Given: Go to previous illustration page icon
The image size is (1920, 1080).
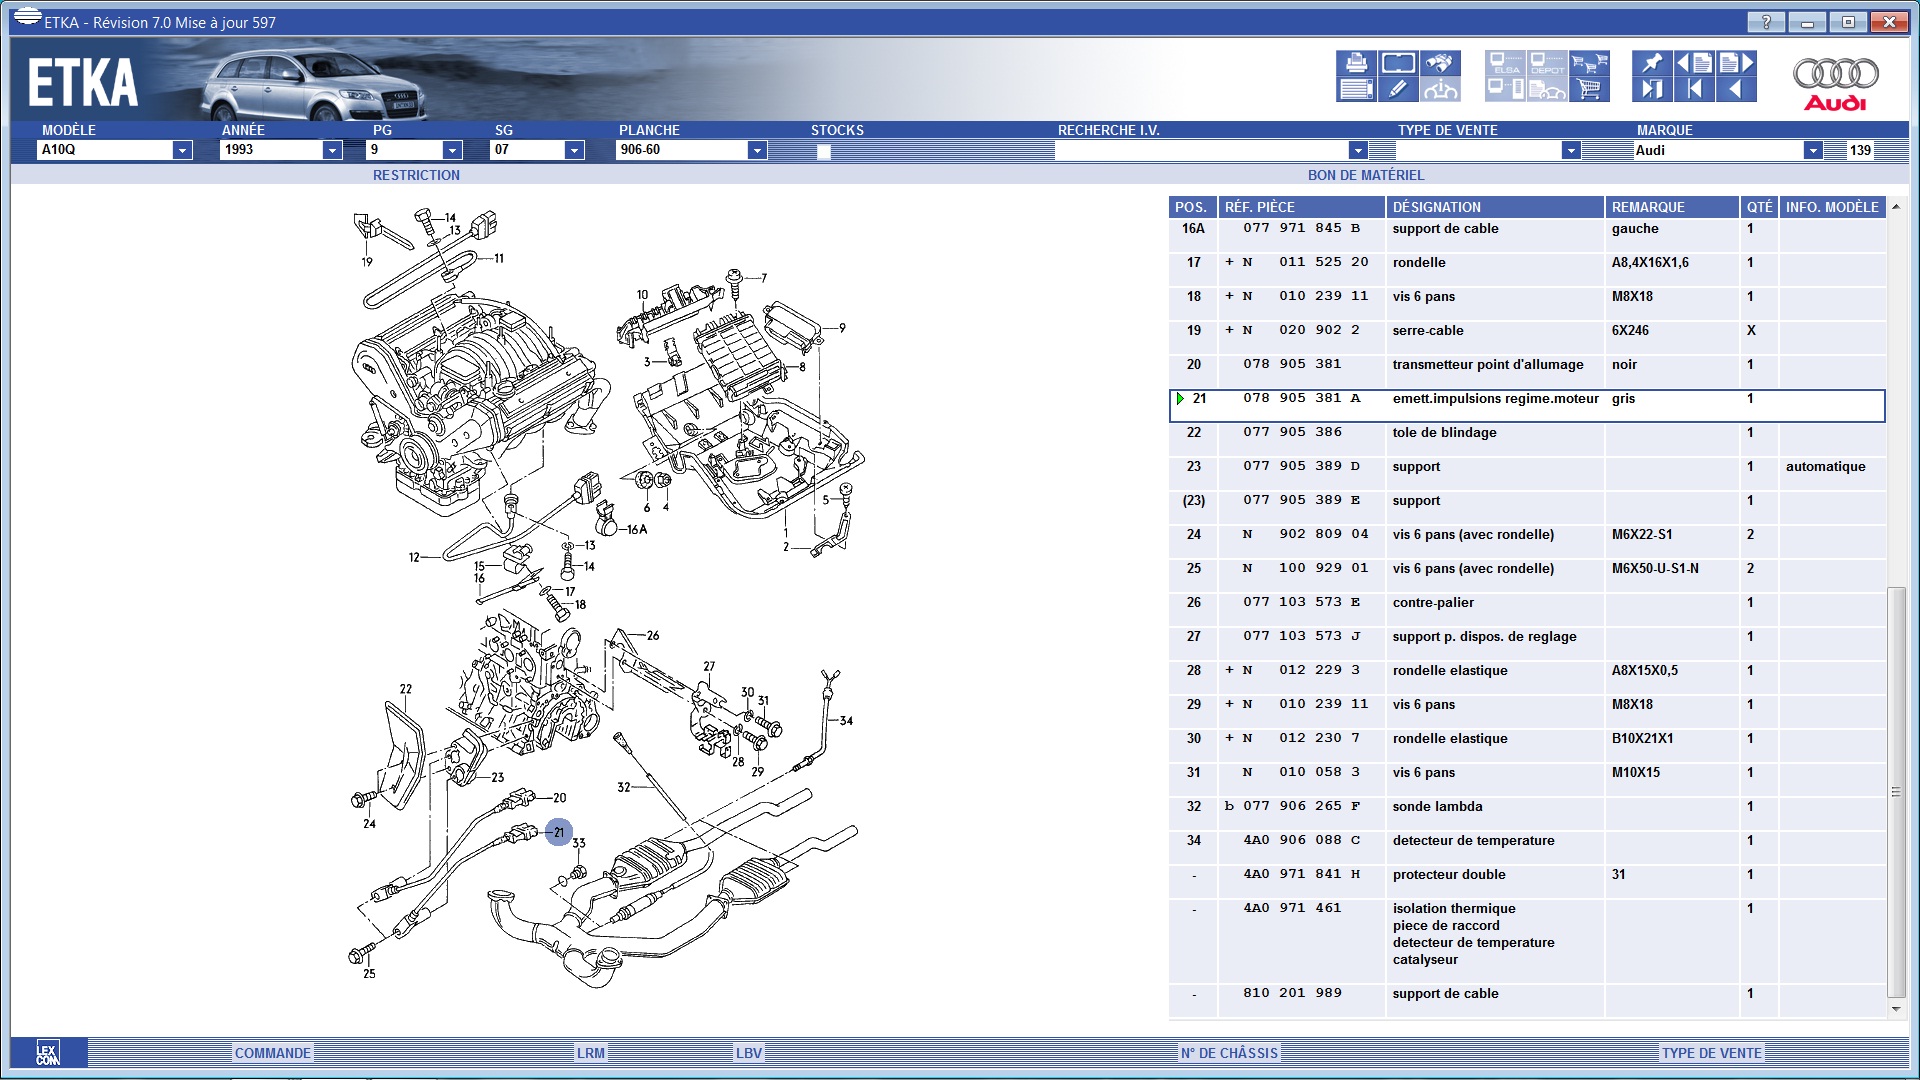Looking at the screenshot, I should click(x=1694, y=63).
